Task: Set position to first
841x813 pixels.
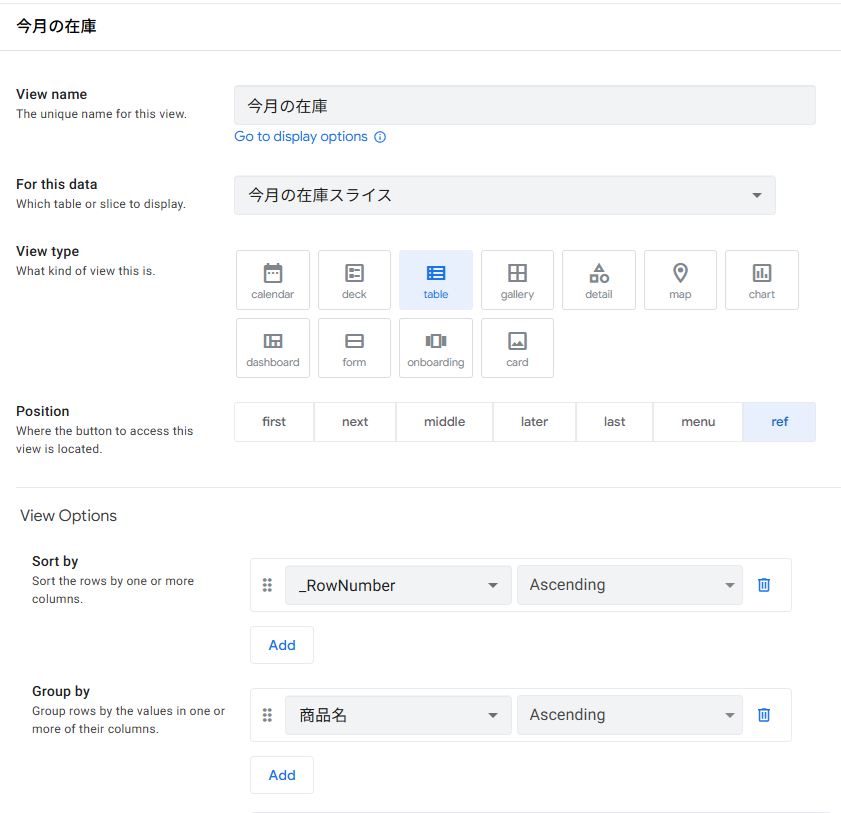Action: click(x=274, y=422)
